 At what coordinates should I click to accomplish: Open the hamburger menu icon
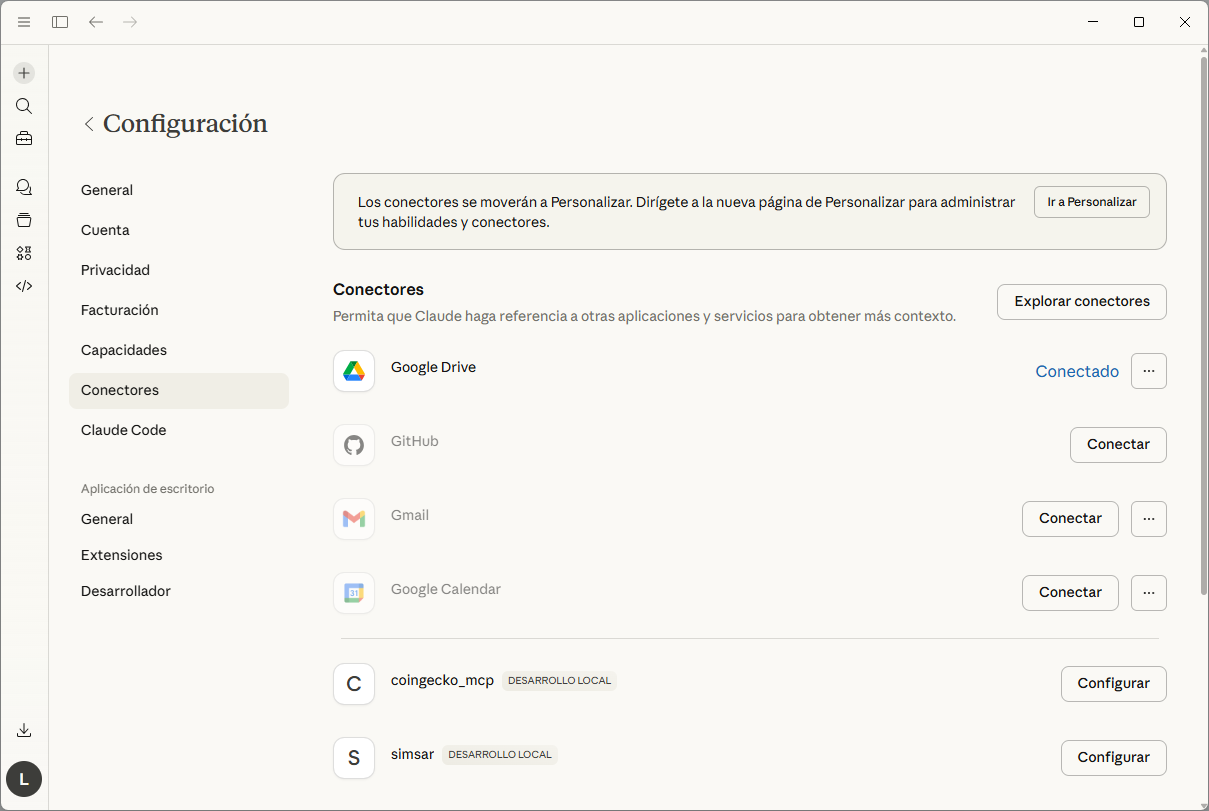[24, 22]
